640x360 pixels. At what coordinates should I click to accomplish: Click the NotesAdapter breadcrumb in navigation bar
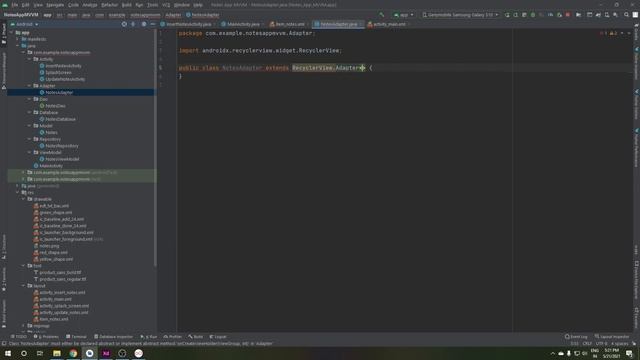(203, 15)
